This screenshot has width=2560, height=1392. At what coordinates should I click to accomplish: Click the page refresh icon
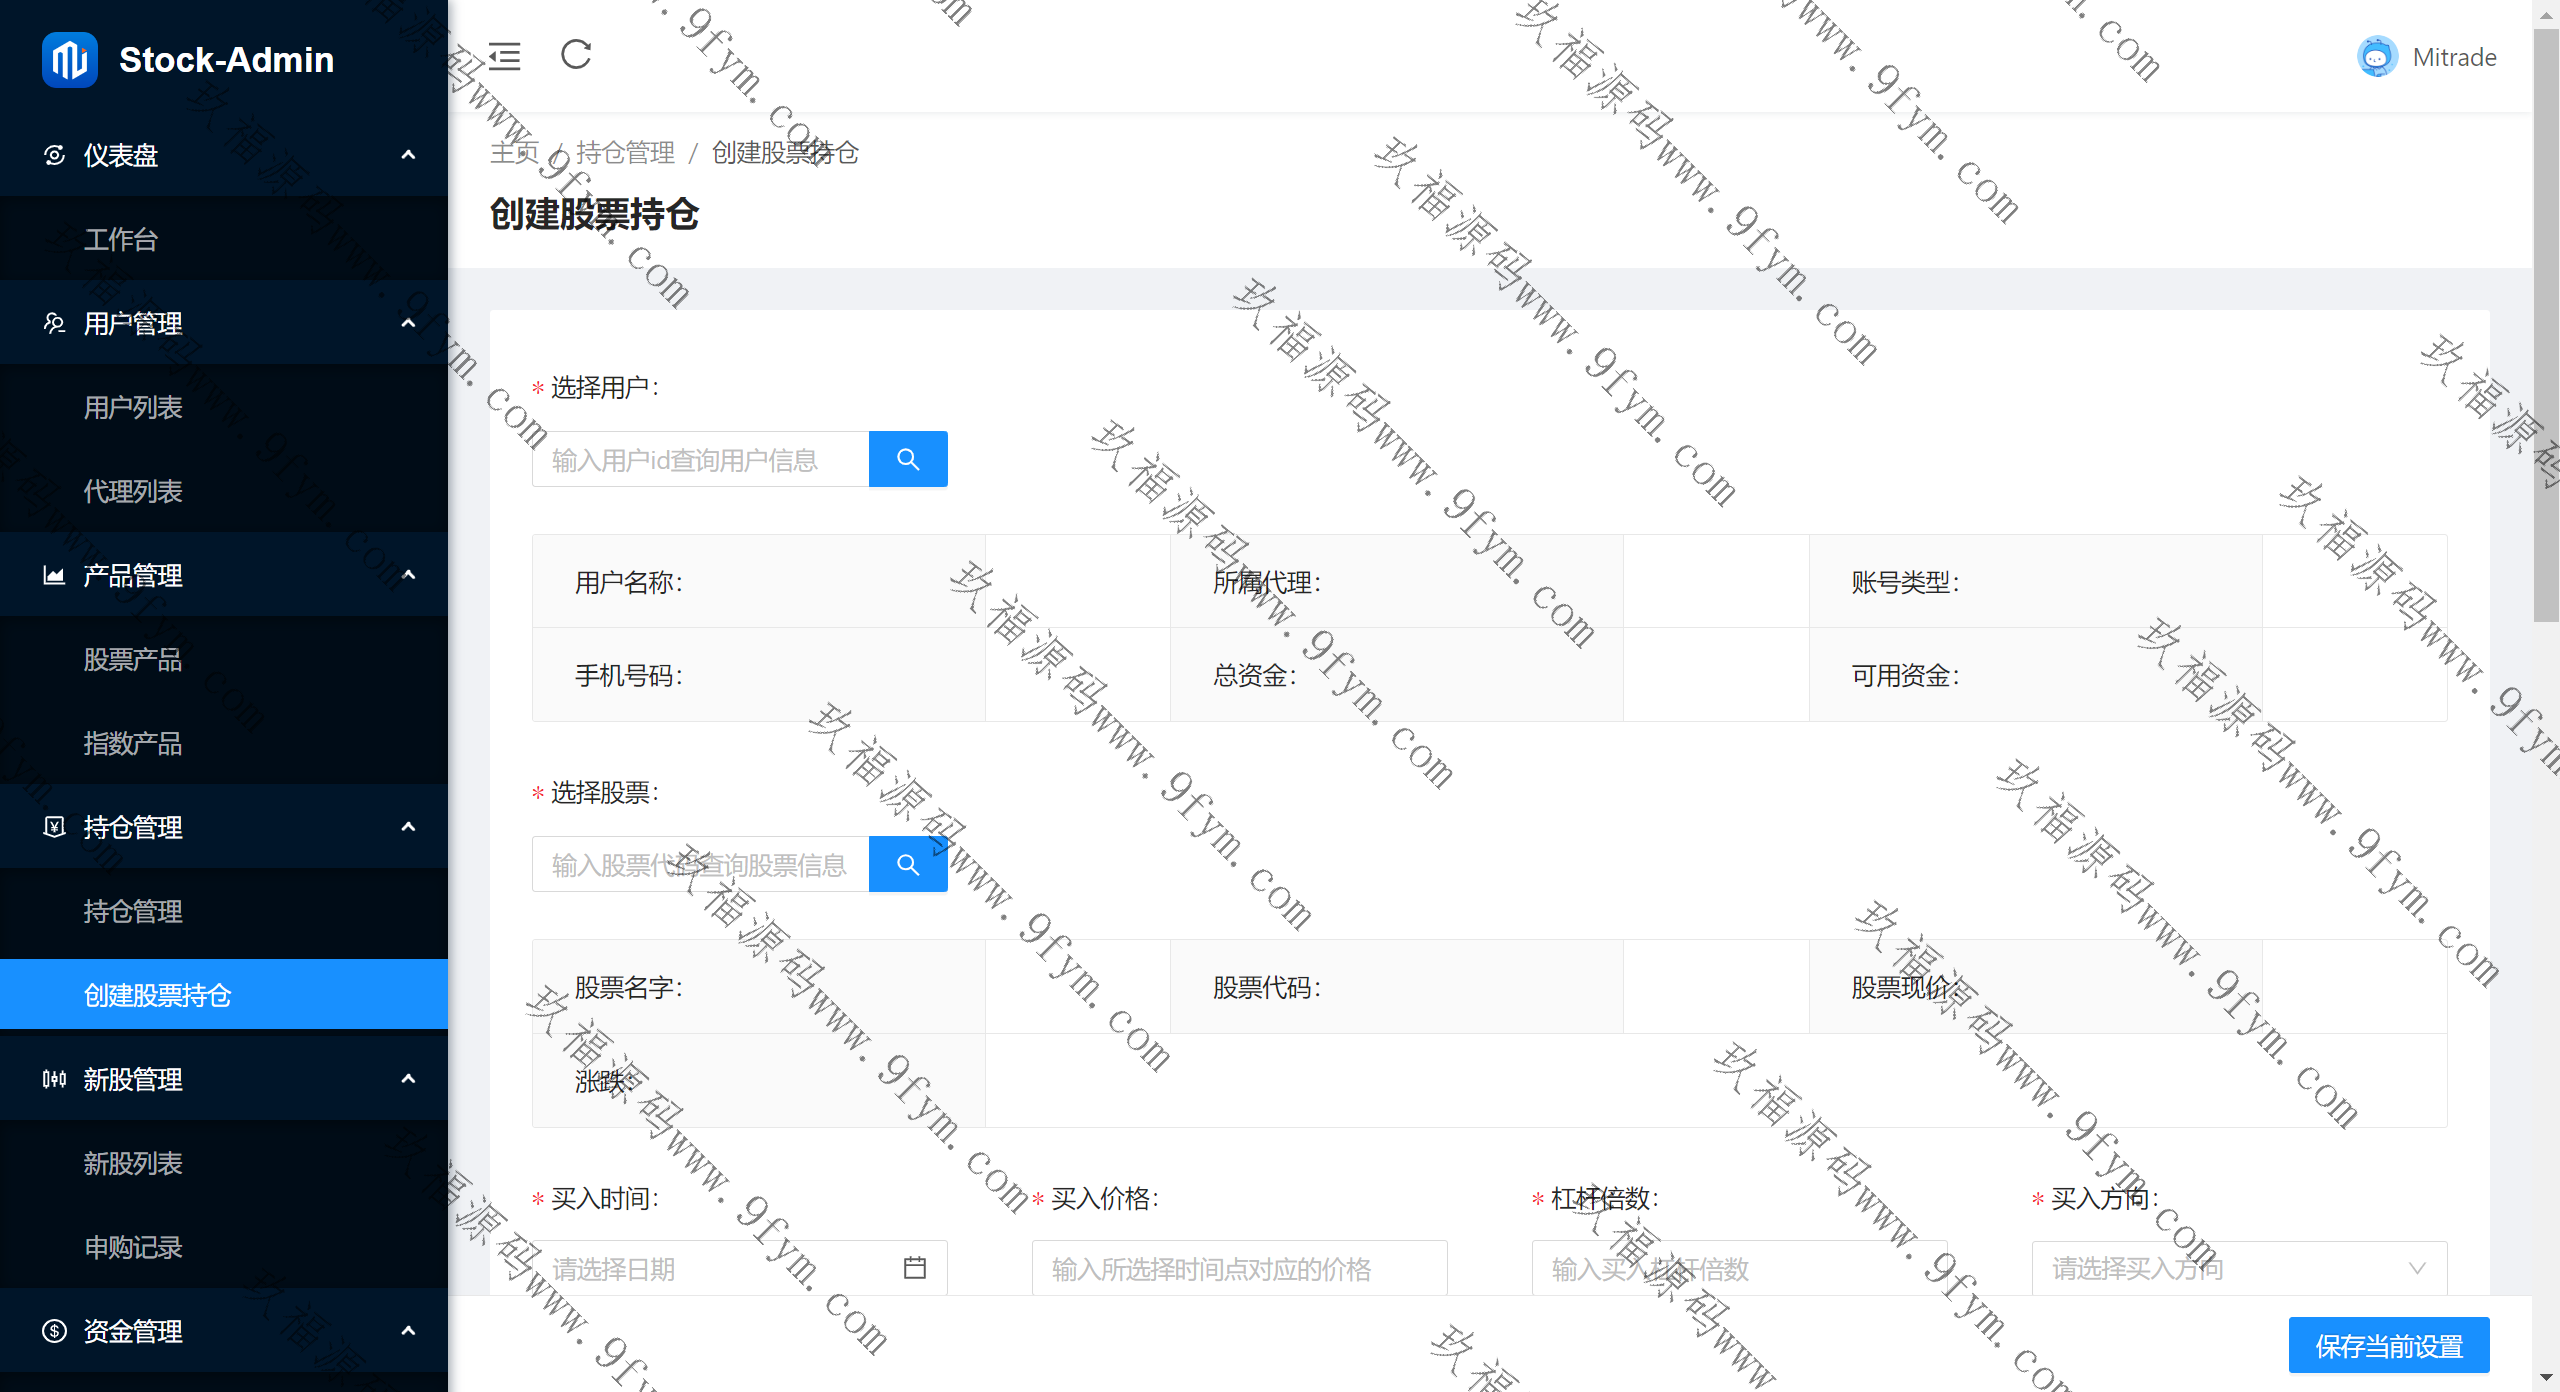576,54
